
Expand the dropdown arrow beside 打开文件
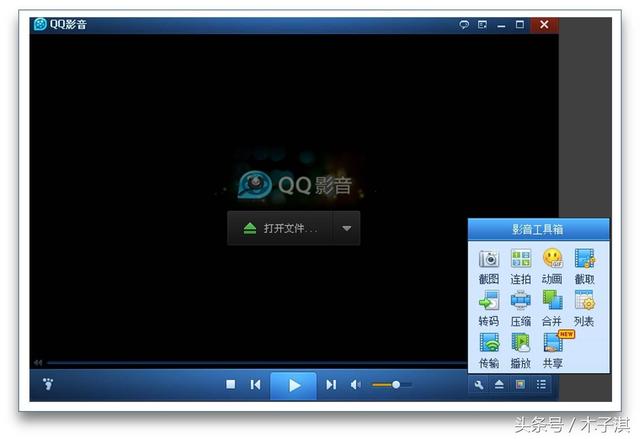(347, 228)
